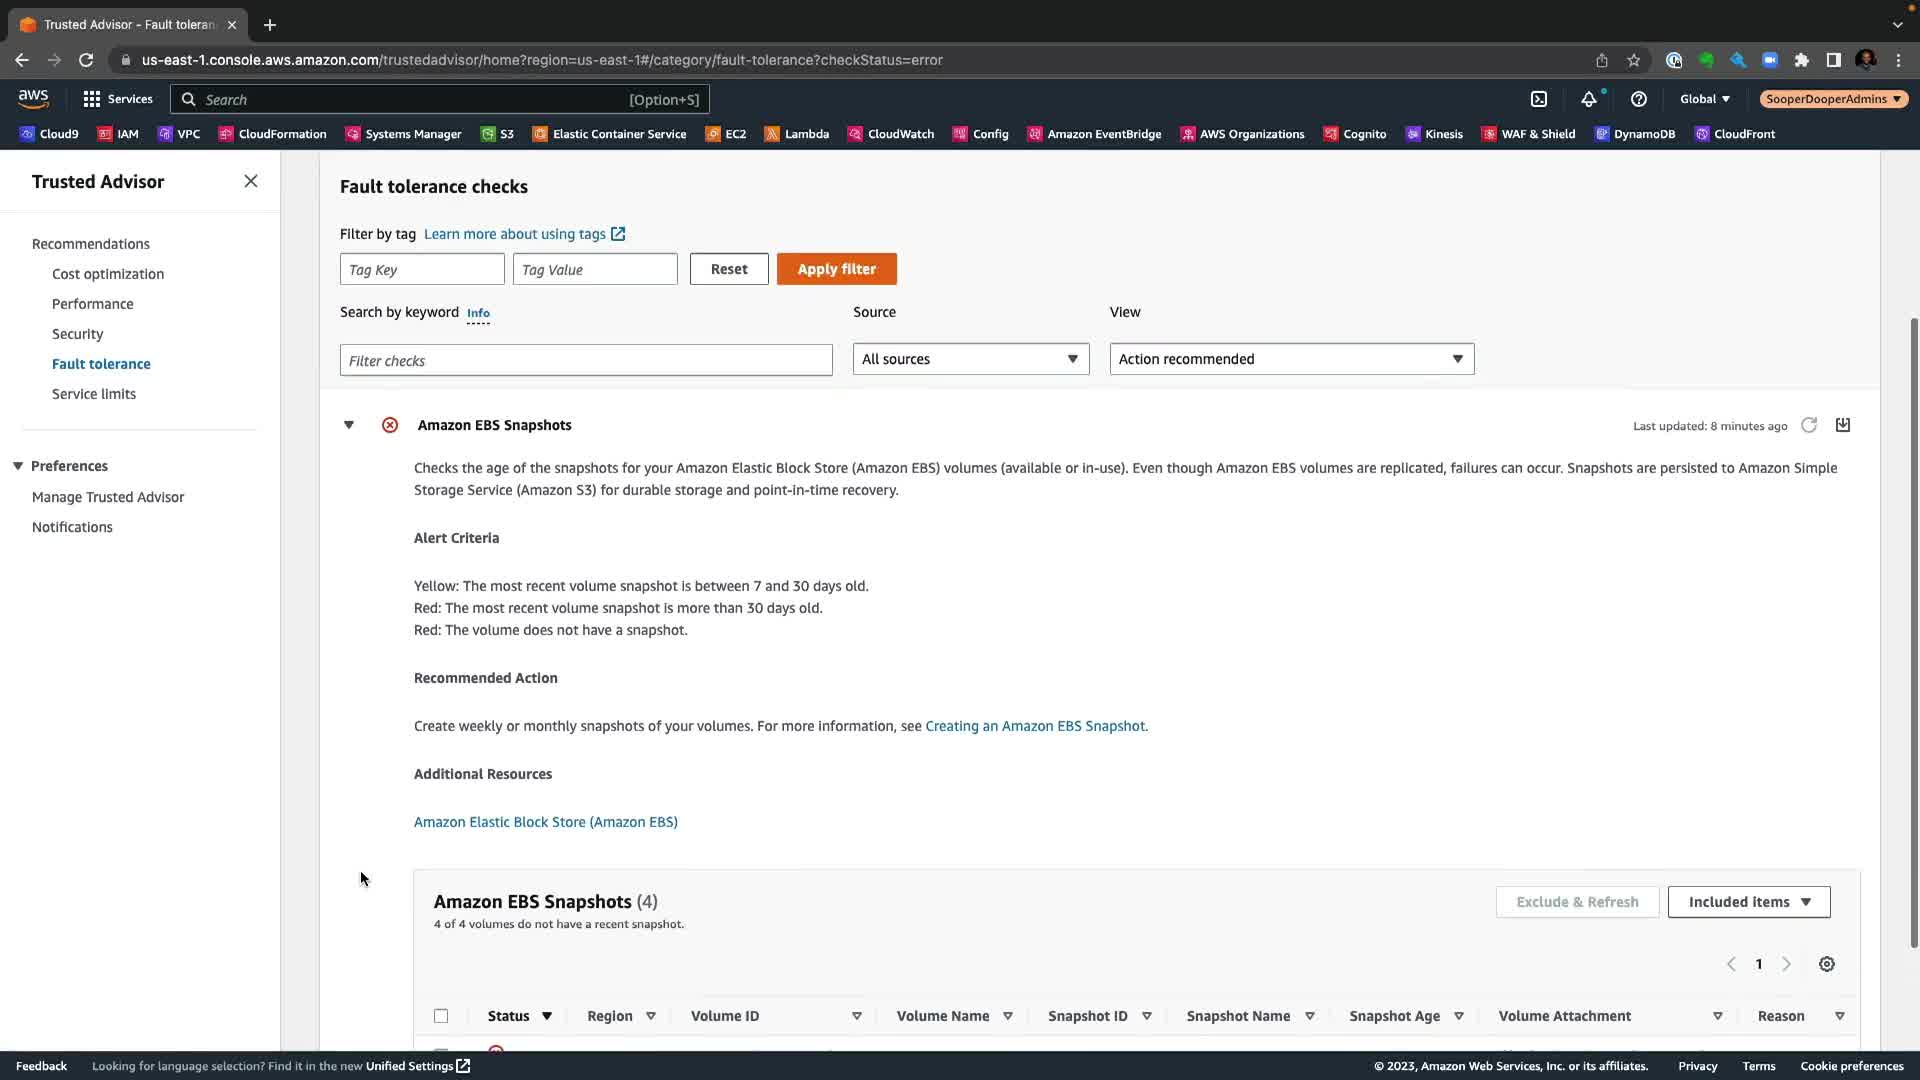Click the Apply filter button
The height and width of the screenshot is (1080, 1920).
pyautogui.click(x=836, y=269)
